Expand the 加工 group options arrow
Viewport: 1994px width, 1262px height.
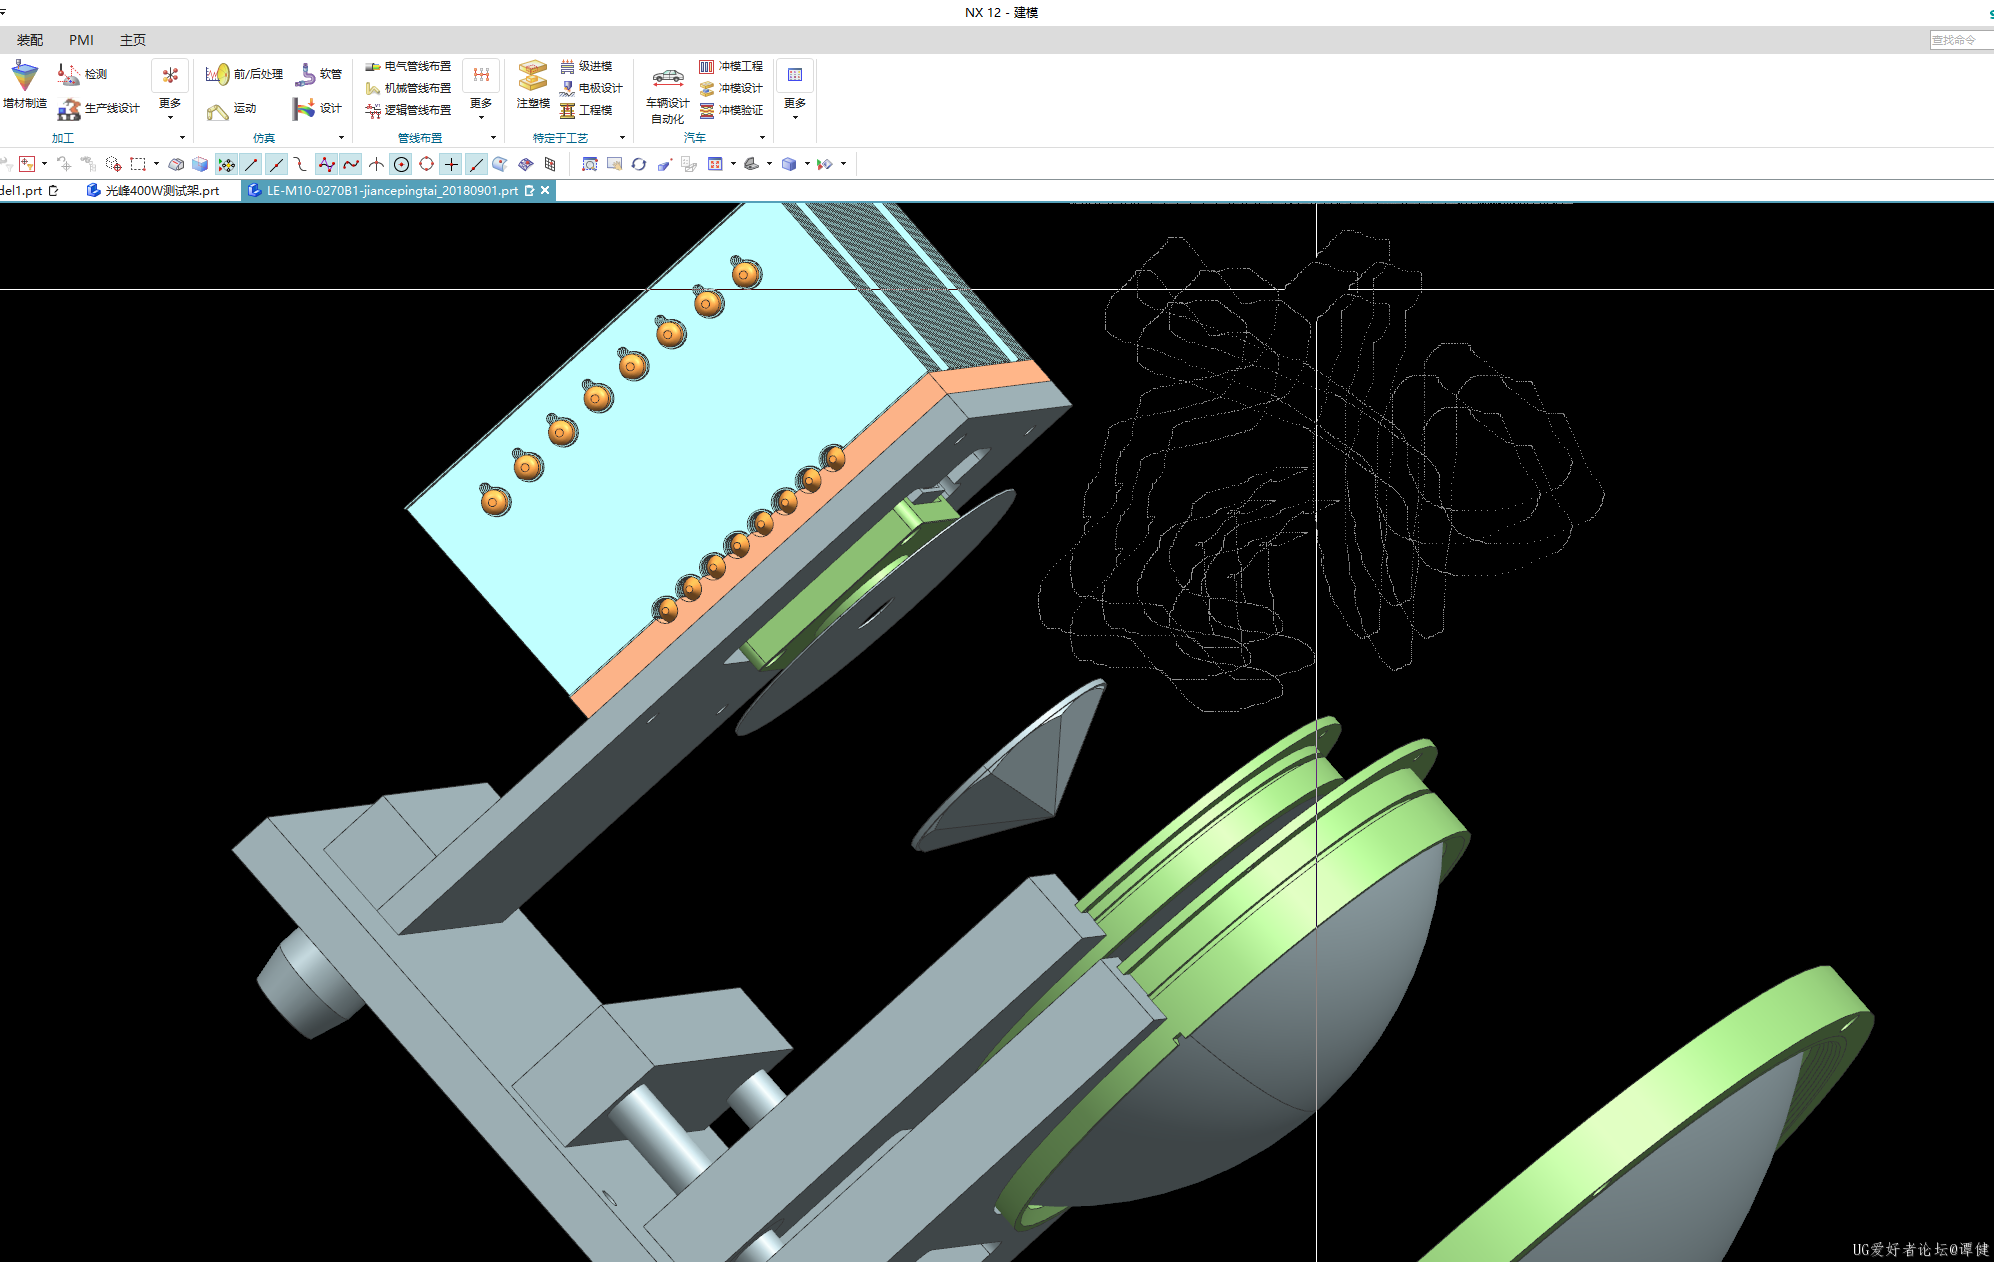click(182, 138)
